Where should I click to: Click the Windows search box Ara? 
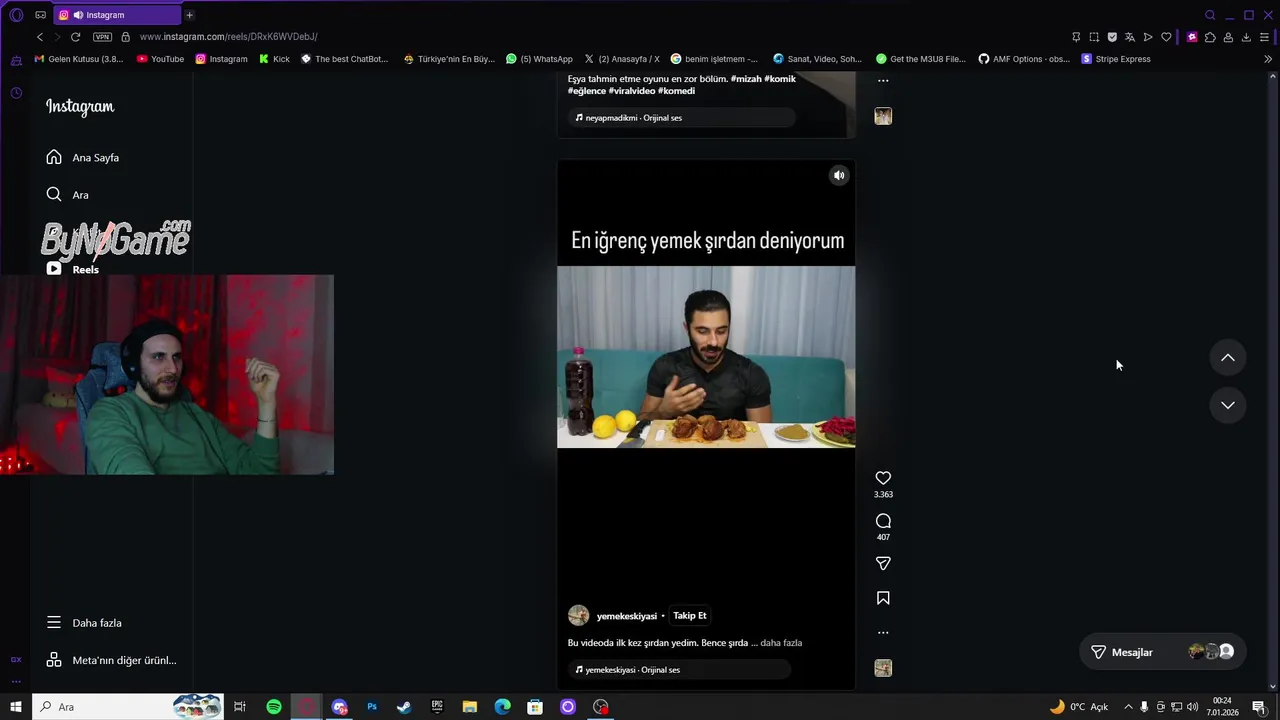coord(127,707)
